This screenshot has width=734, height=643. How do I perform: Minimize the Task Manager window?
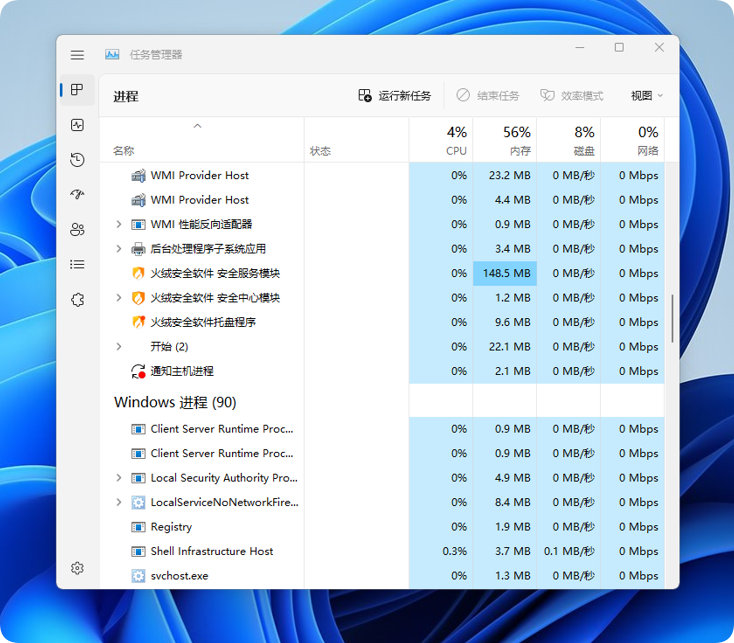click(x=580, y=47)
